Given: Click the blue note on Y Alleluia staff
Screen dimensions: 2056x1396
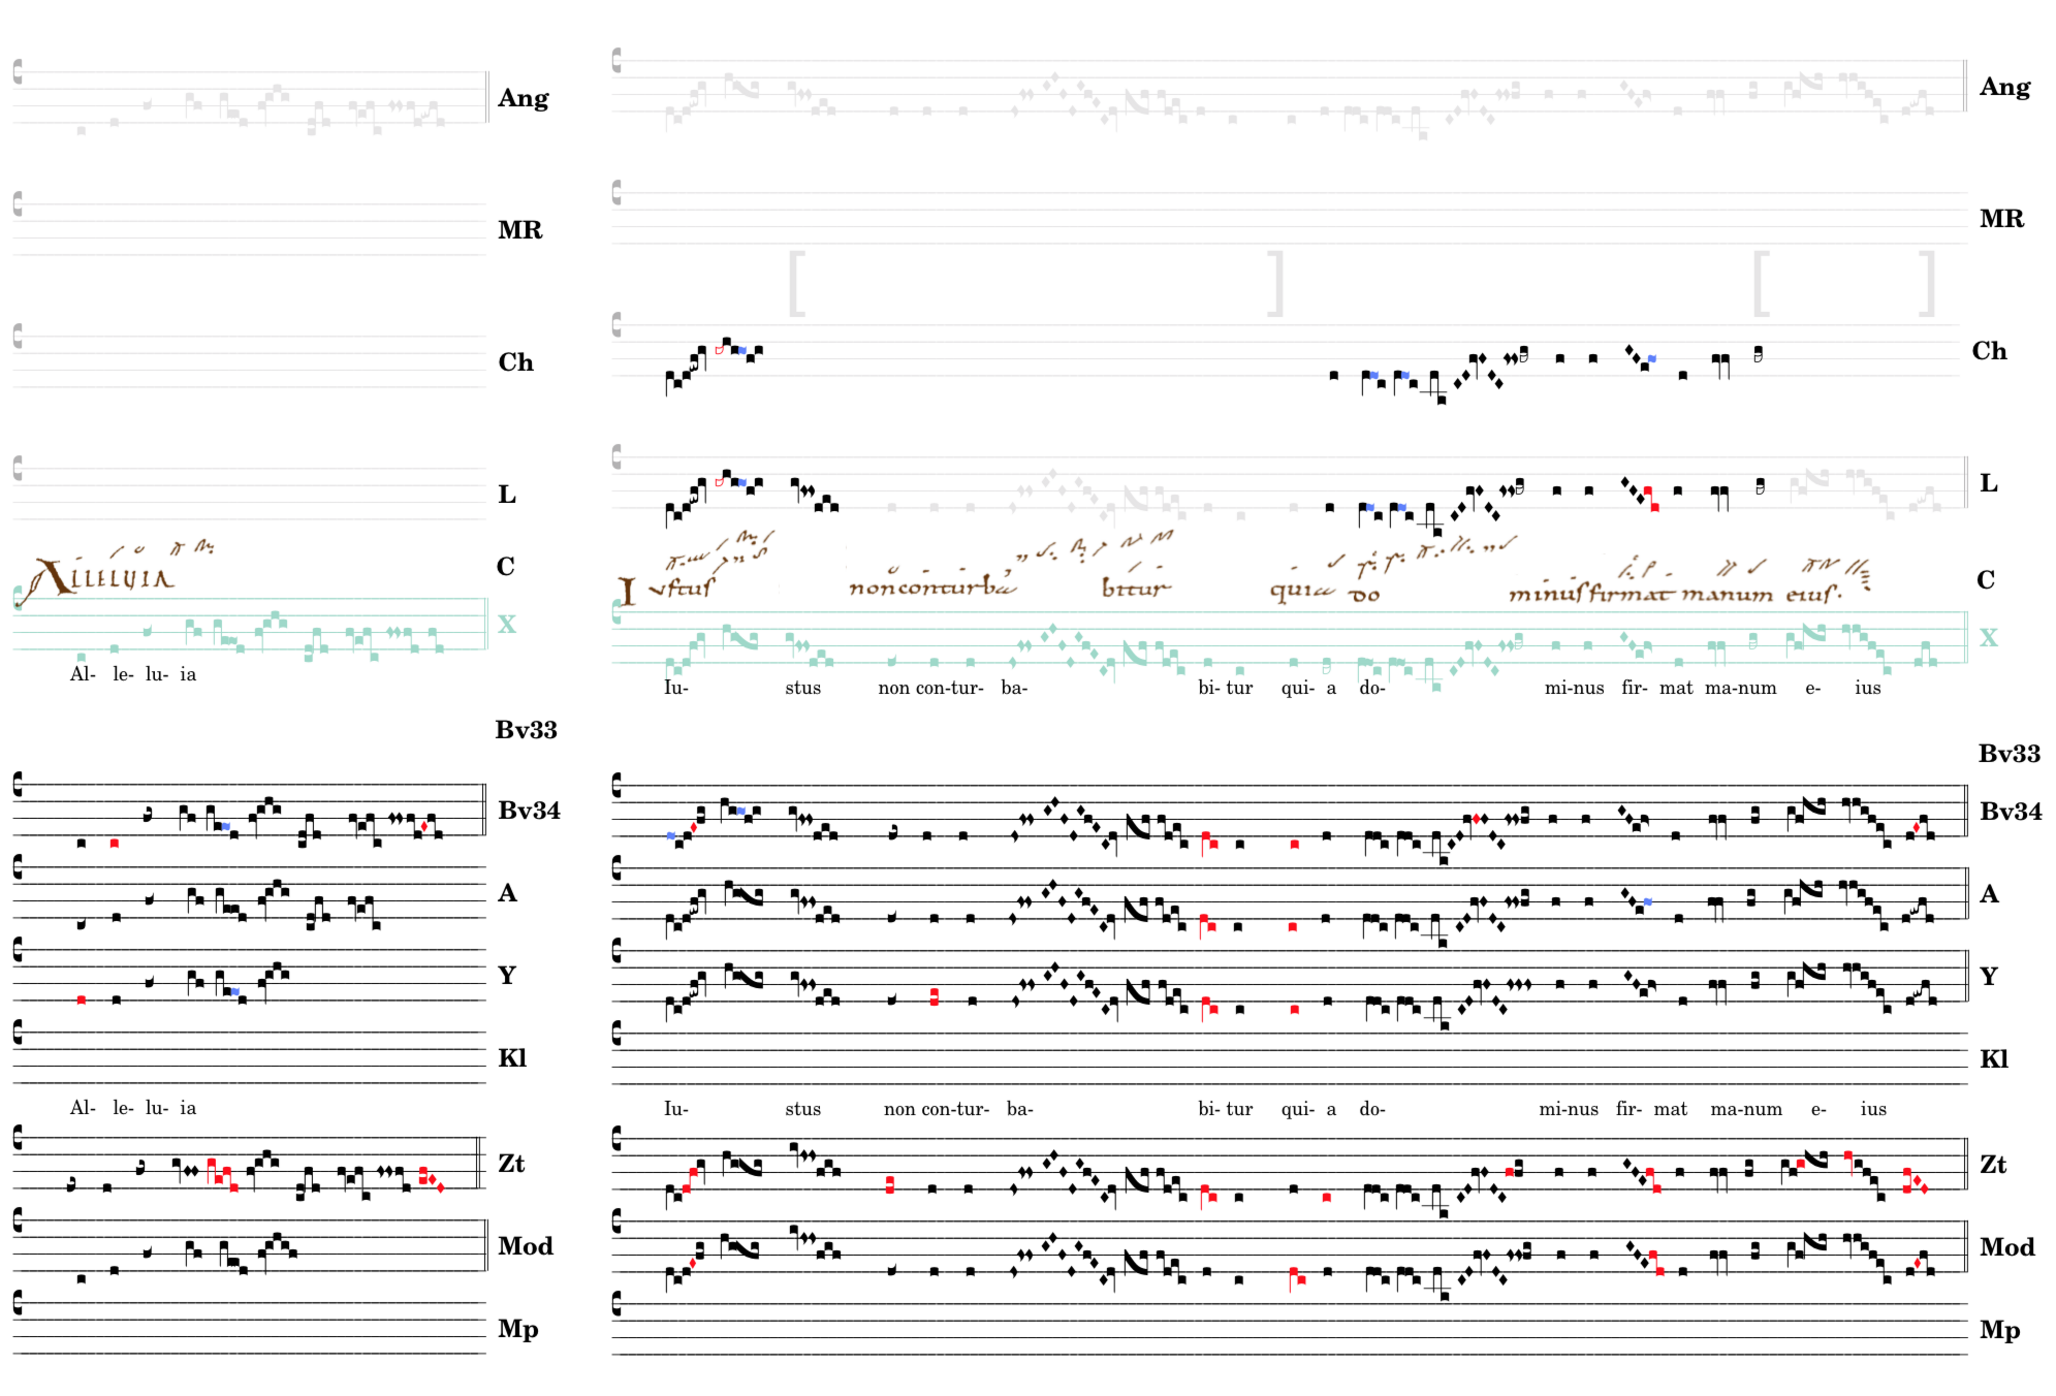Looking at the screenshot, I should click(234, 992).
